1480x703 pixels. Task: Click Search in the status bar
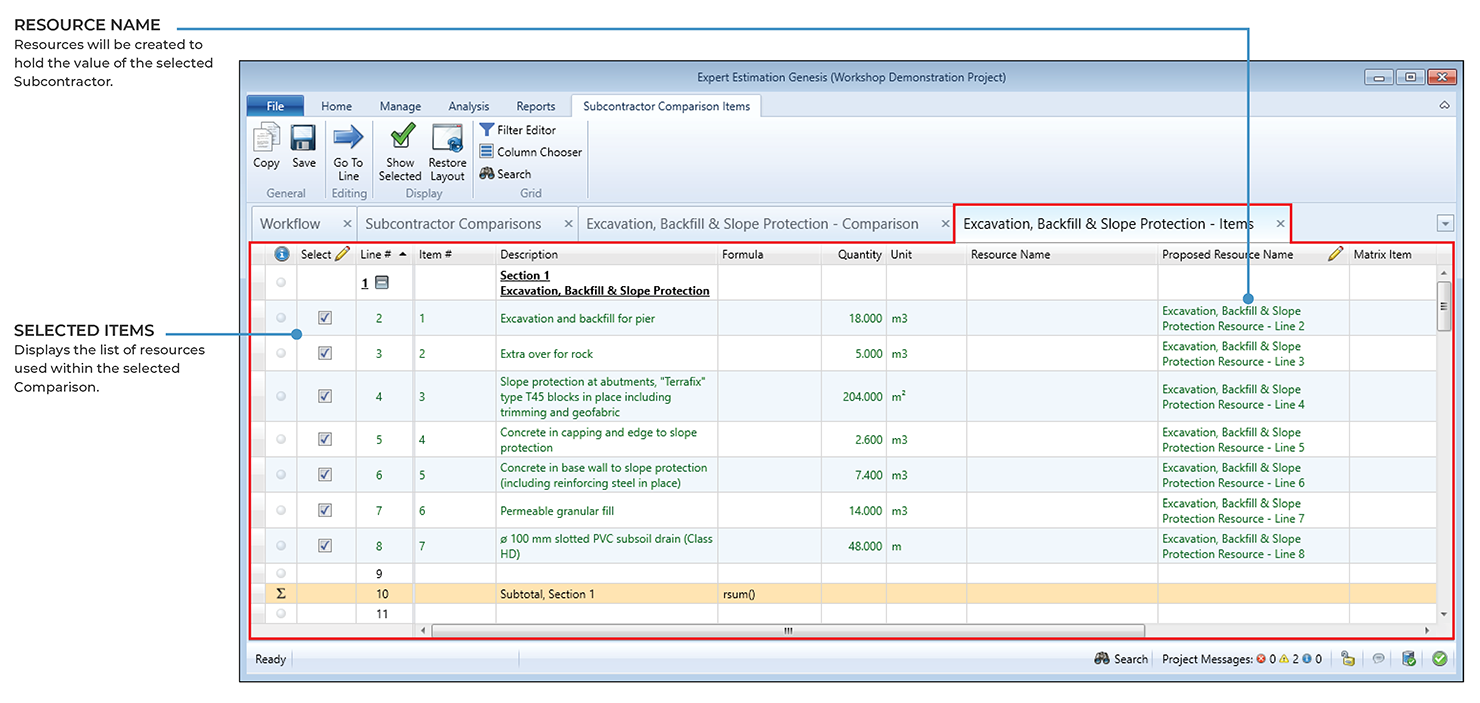click(1121, 659)
